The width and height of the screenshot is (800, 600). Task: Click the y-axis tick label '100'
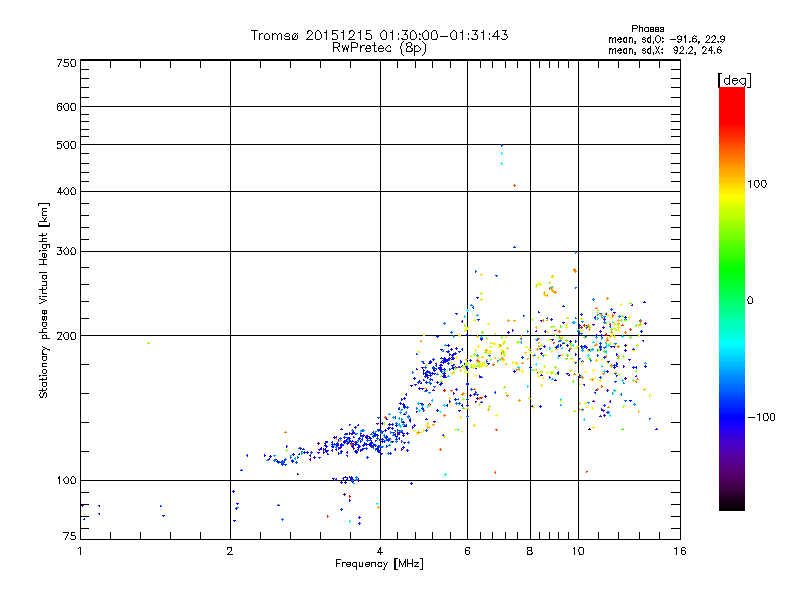(67, 481)
